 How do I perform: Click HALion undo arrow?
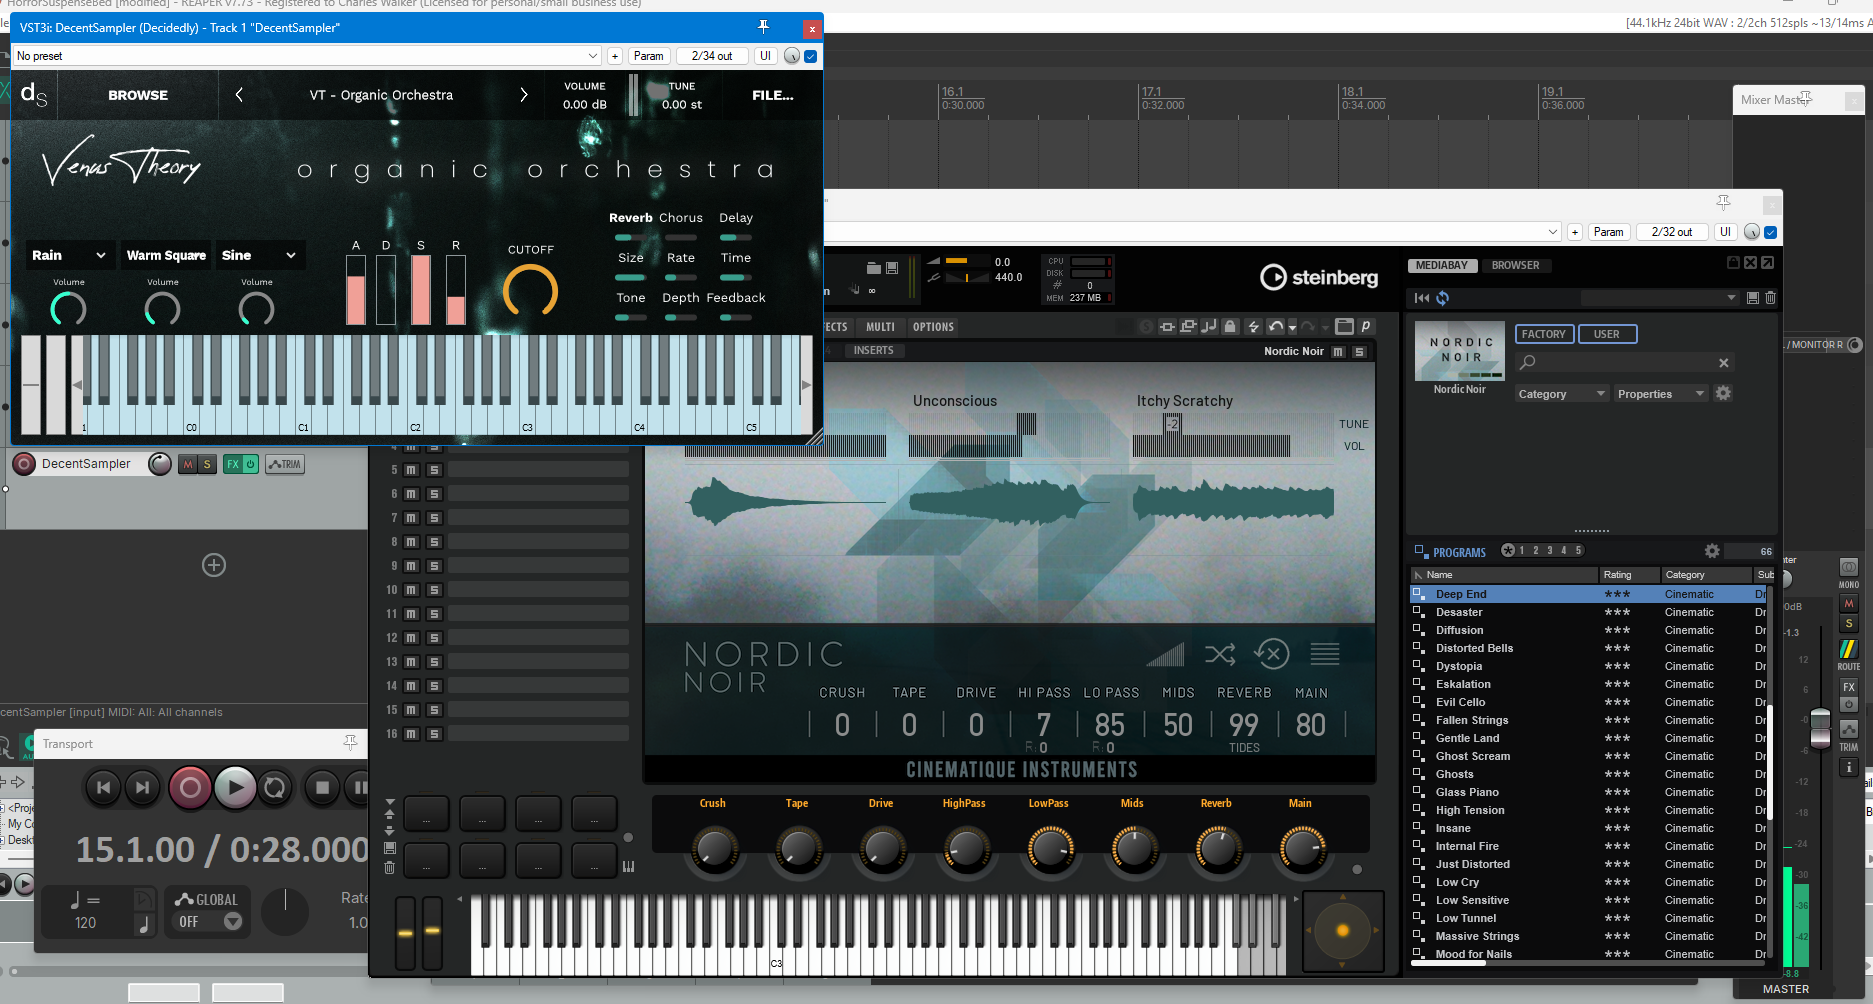point(1275,326)
